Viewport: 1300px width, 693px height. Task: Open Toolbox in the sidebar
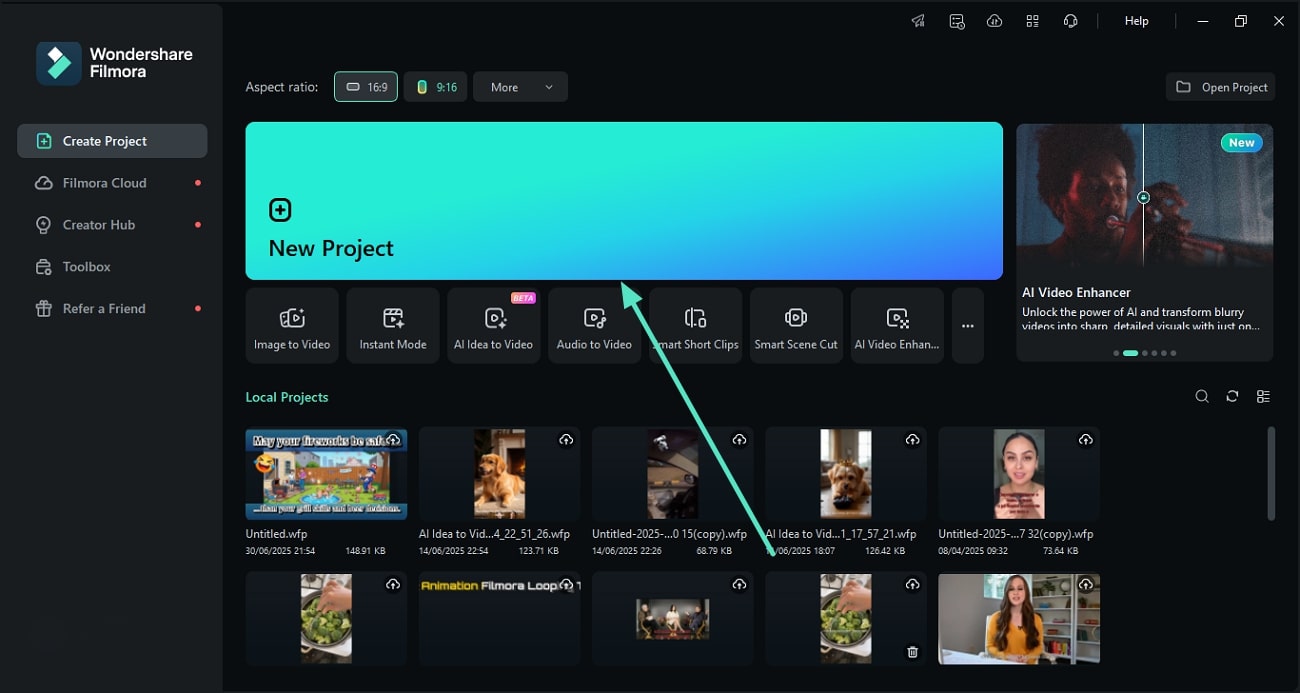(x=112, y=267)
